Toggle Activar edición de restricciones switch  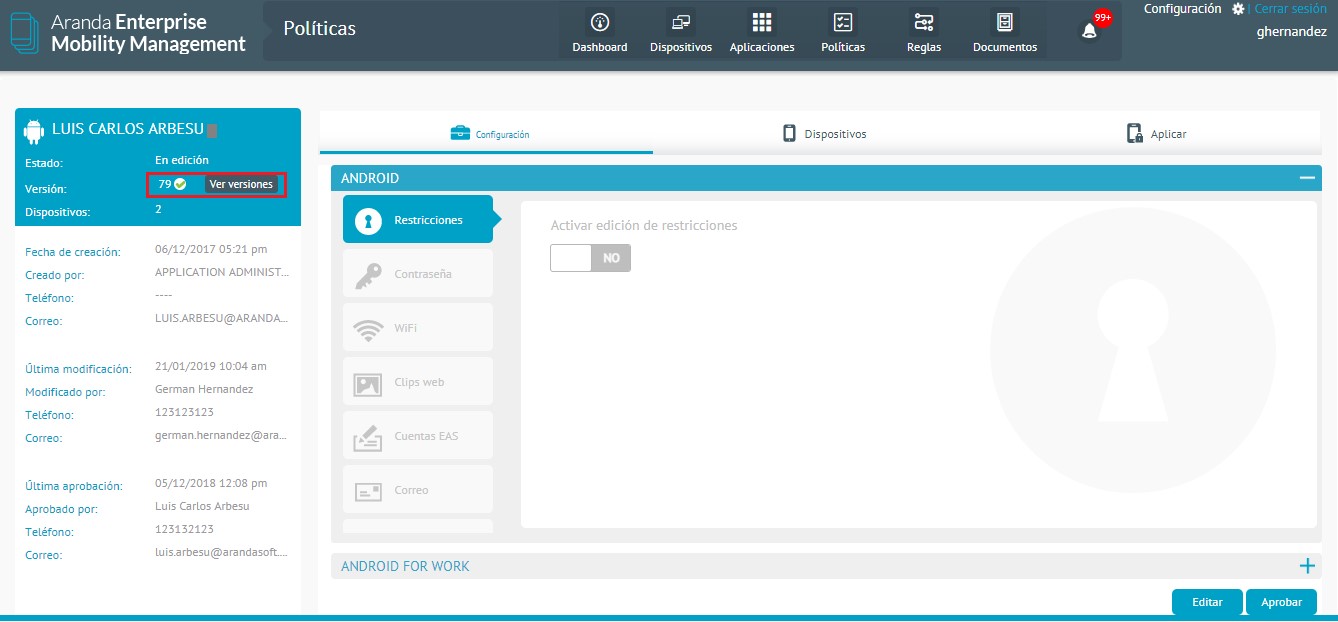(x=590, y=258)
